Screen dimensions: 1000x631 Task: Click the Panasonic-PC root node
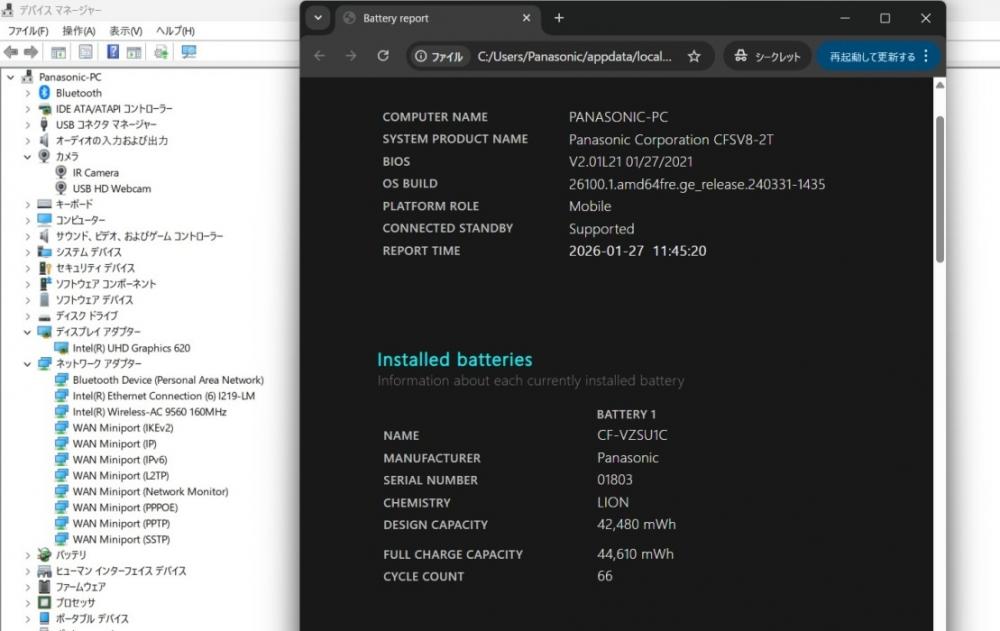pyautogui.click(x=70, y=77)
